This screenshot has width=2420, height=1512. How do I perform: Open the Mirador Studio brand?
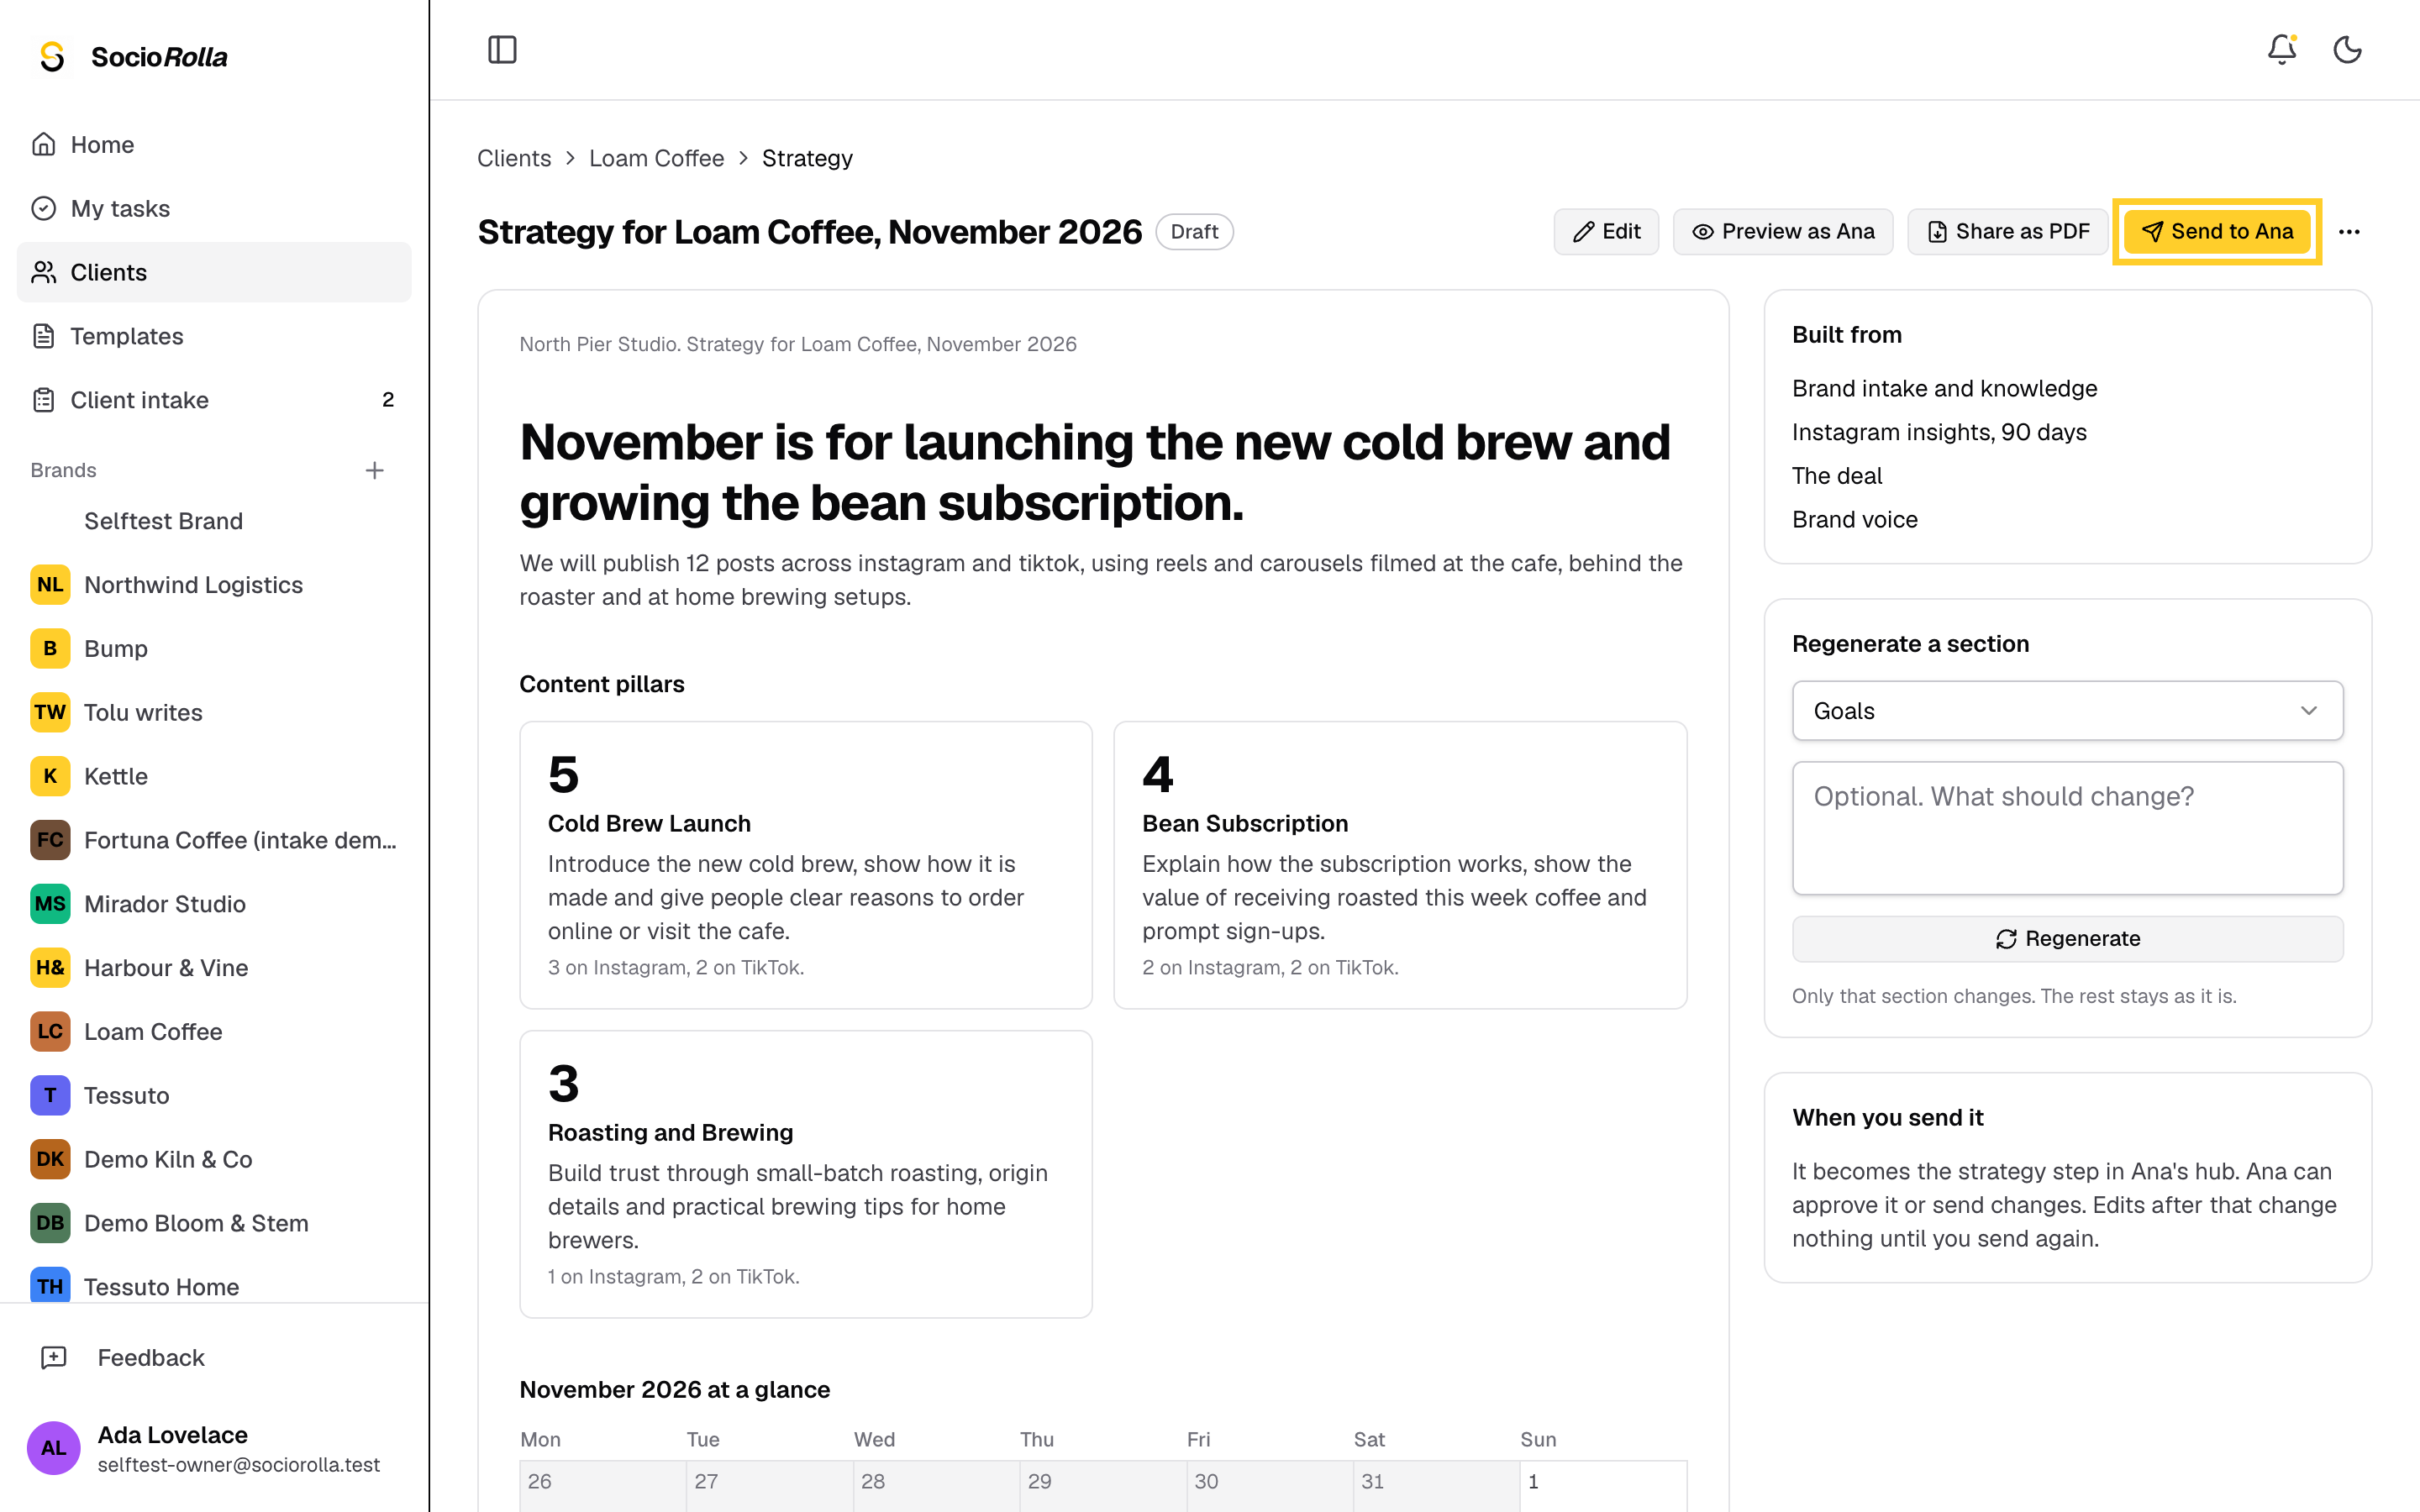tap(214, 904)
